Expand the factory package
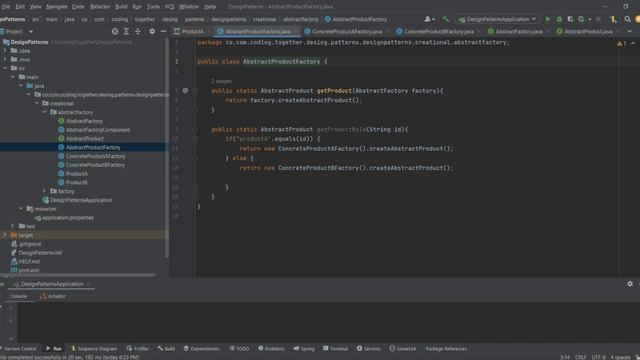The image size is (640, 360). point(44,191)
